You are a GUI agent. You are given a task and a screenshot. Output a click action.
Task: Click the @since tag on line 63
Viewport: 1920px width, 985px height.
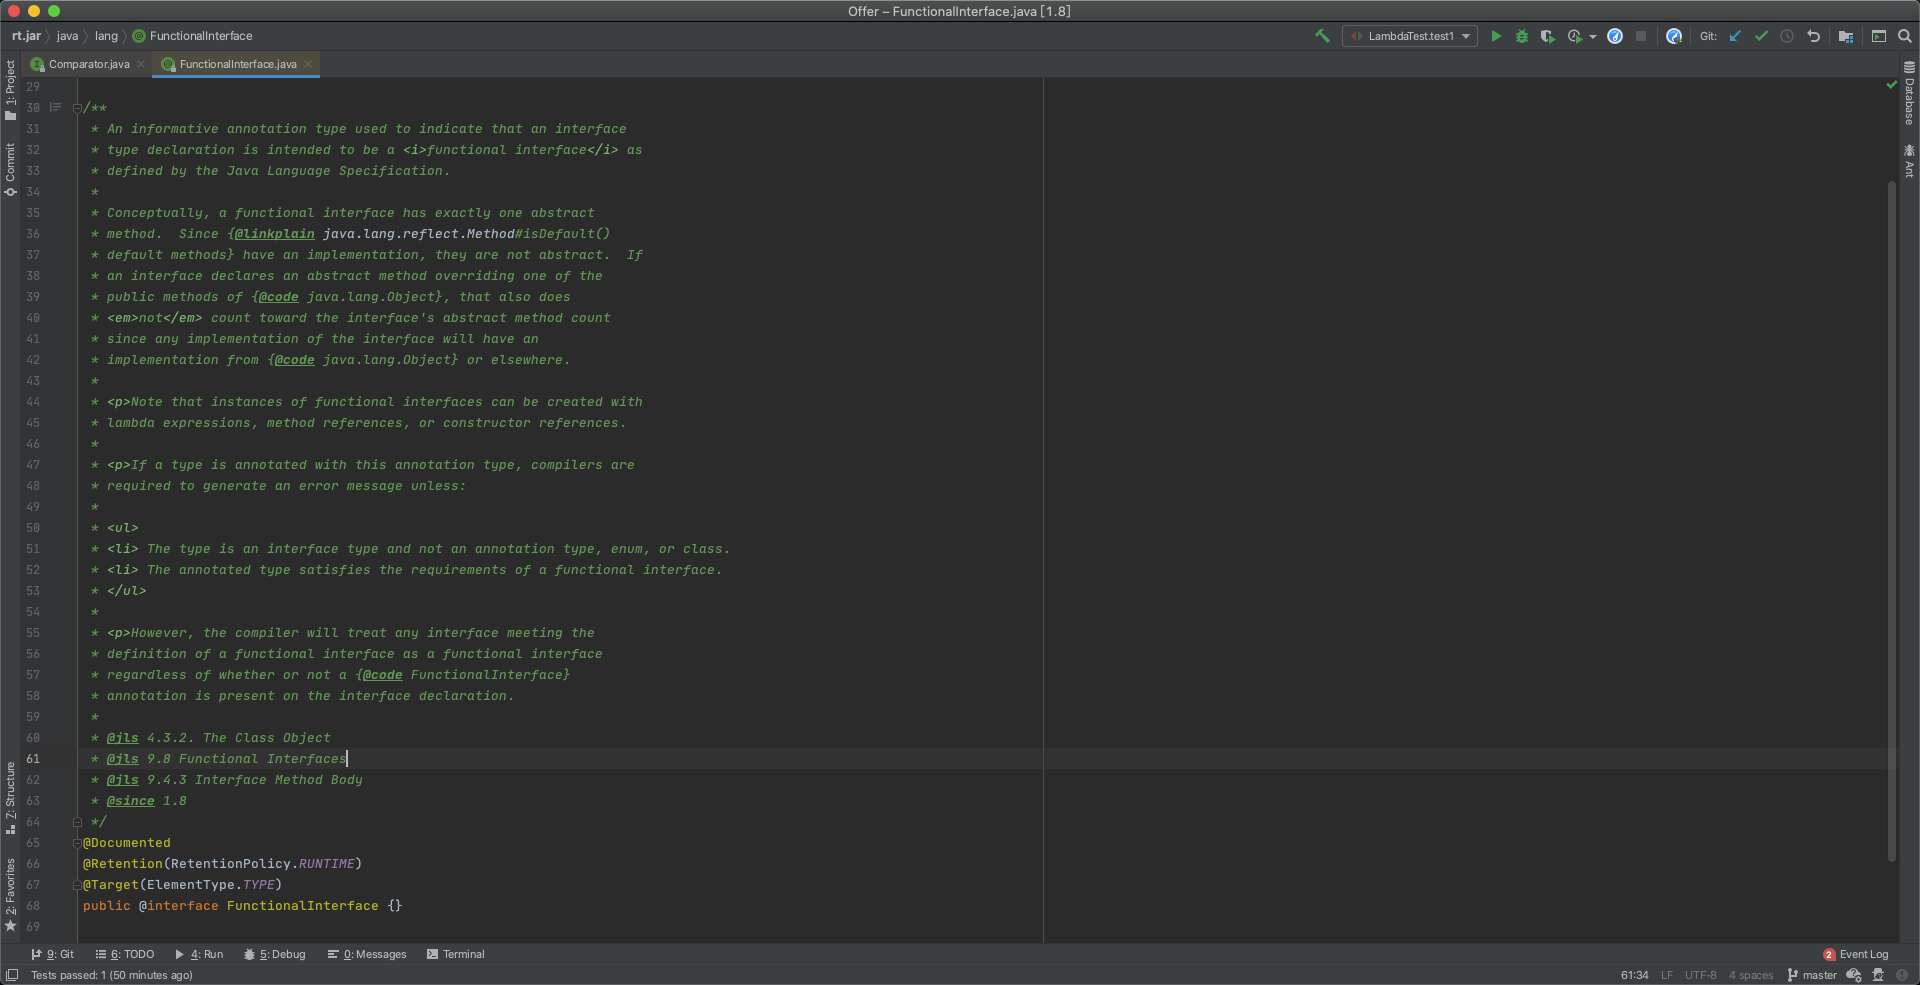(x=131, y=801)
